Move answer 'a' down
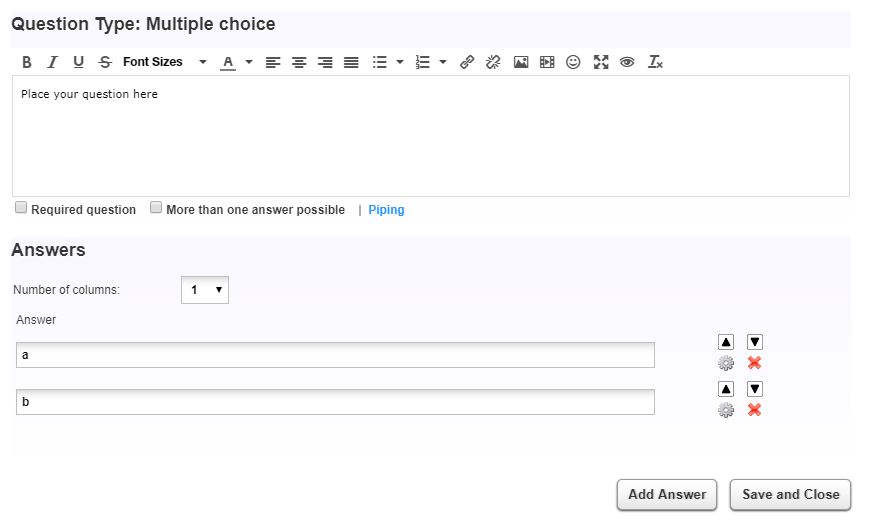Image resolution: width=870 pixels, height=523 pixels. [755, 342]
